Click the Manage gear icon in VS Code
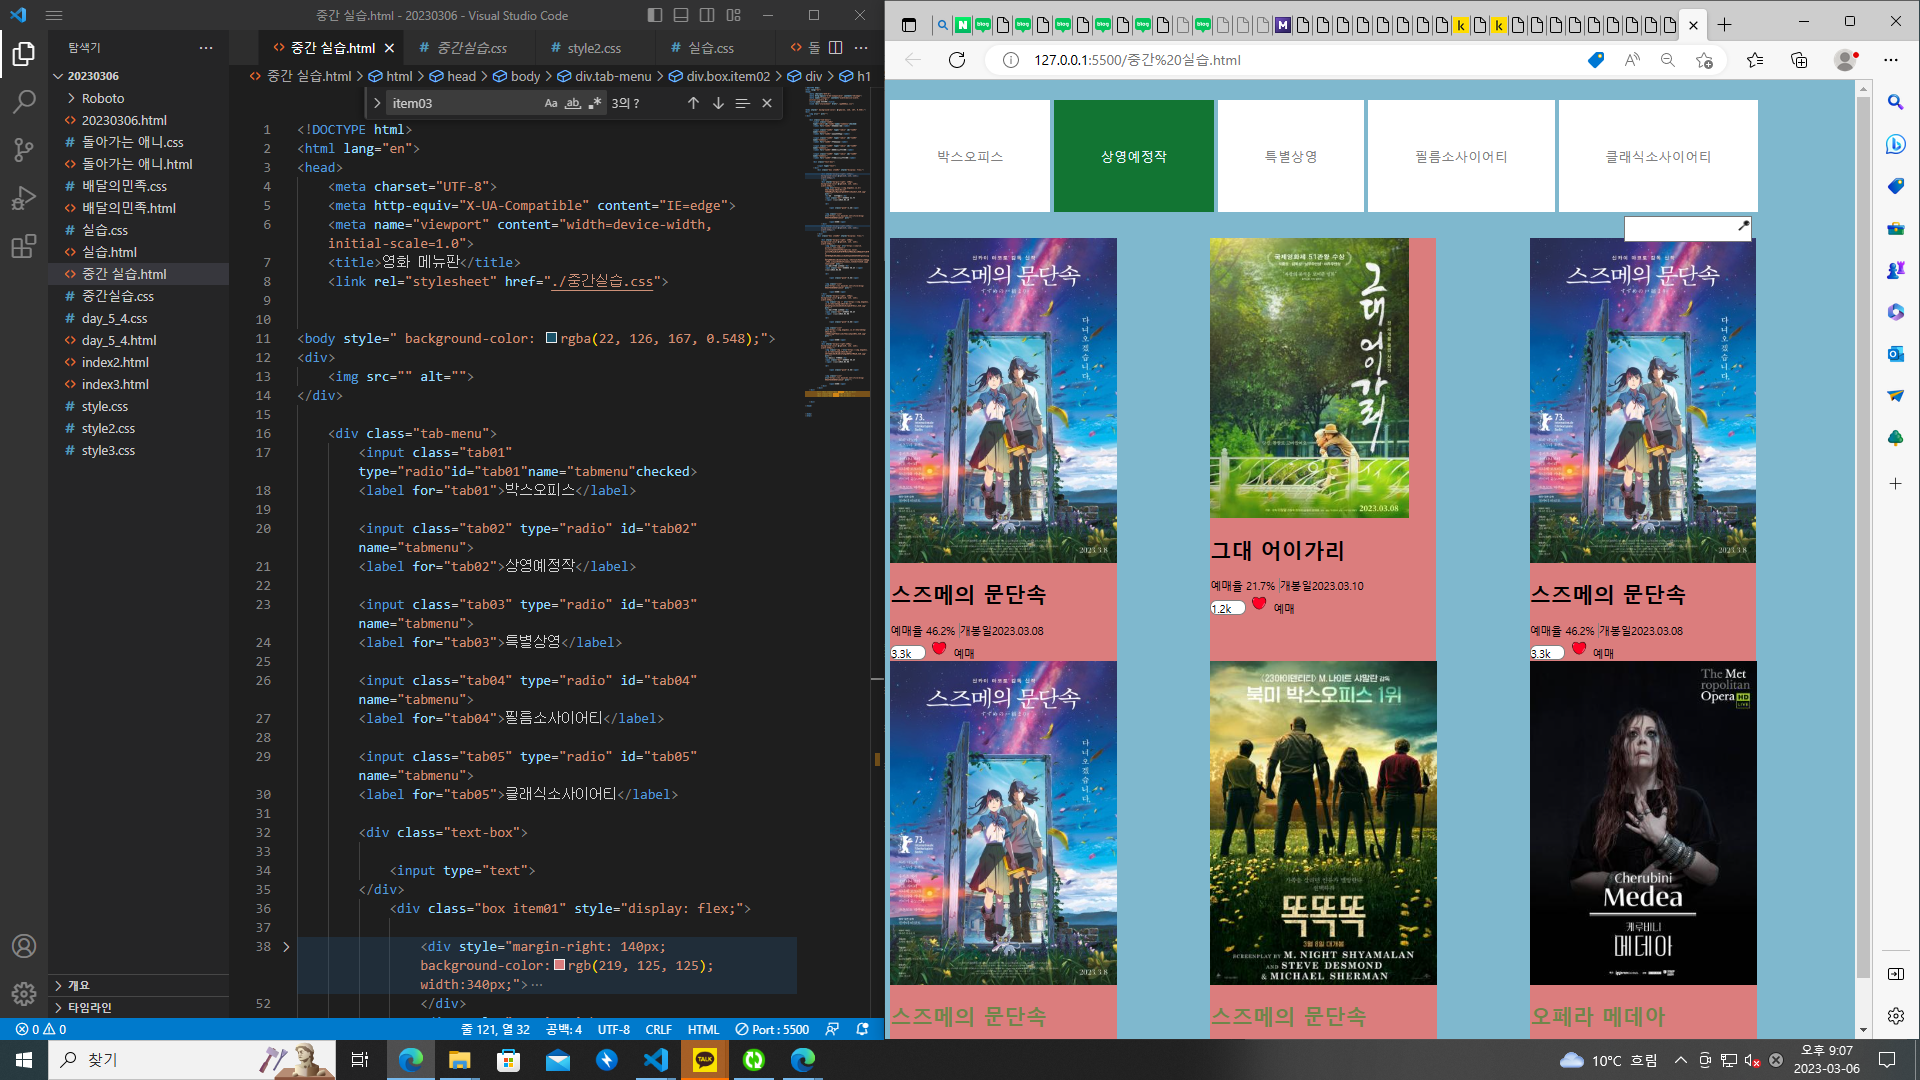Viewport: 1920px width, 1080px height. pyautogui.click(x=24, y=994)
